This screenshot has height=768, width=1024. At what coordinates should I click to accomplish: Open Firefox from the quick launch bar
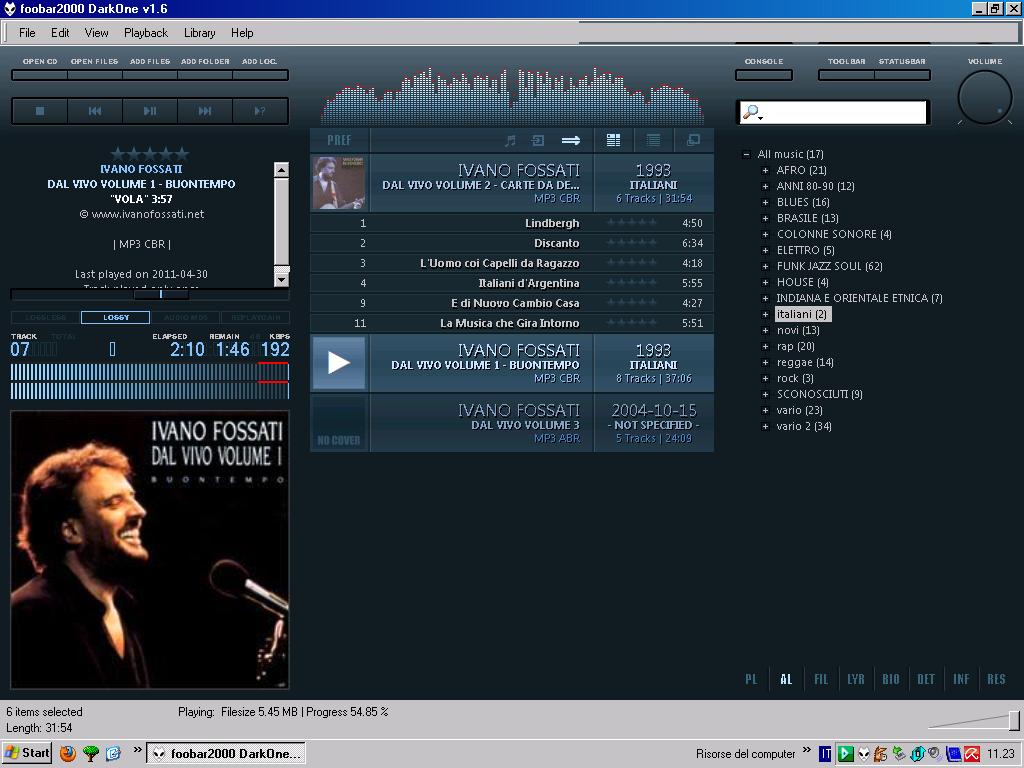[67, 754]
